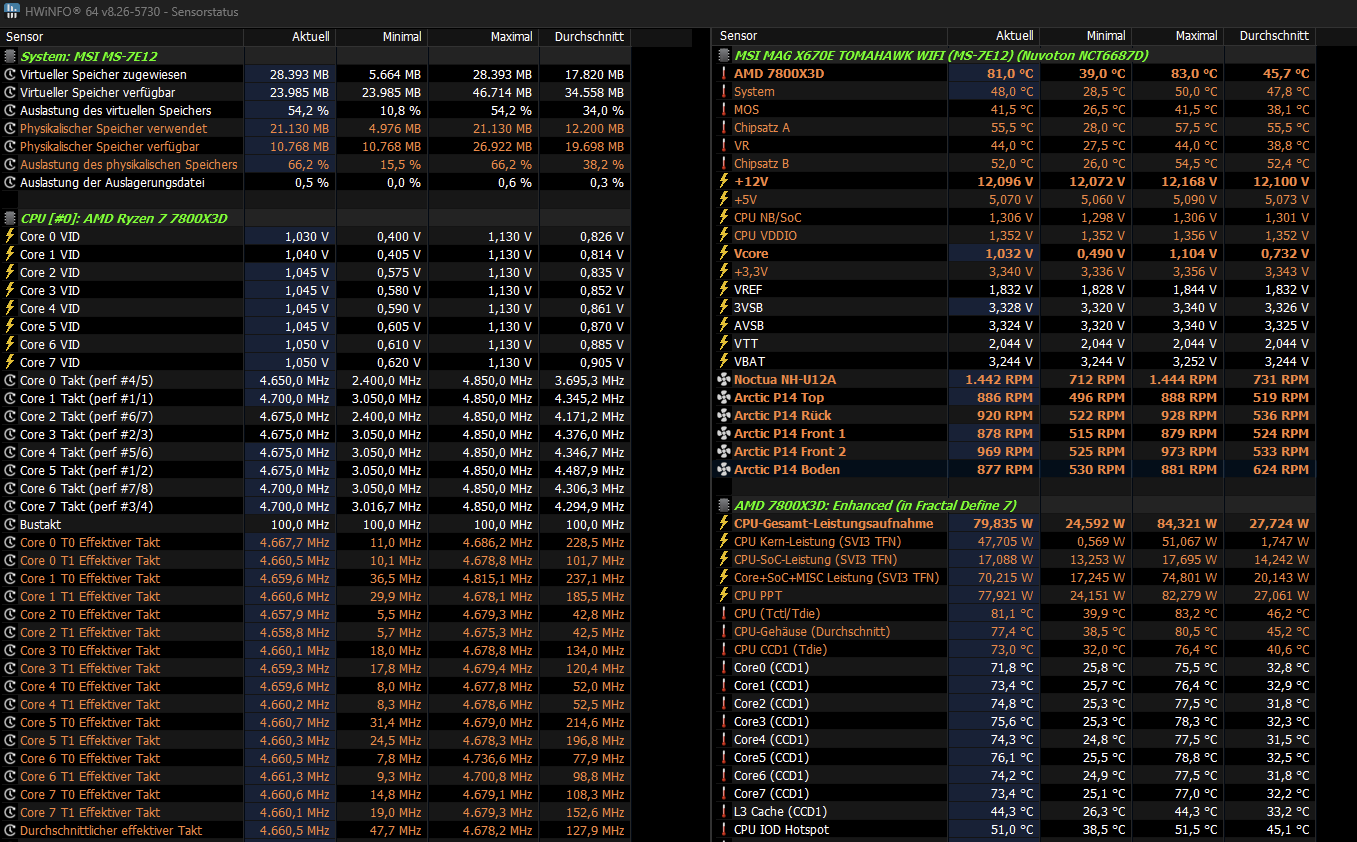Select the CPU Kern-Leistung (SVI3 TFN) row
1357x842 pixels.
point(1015,542)
